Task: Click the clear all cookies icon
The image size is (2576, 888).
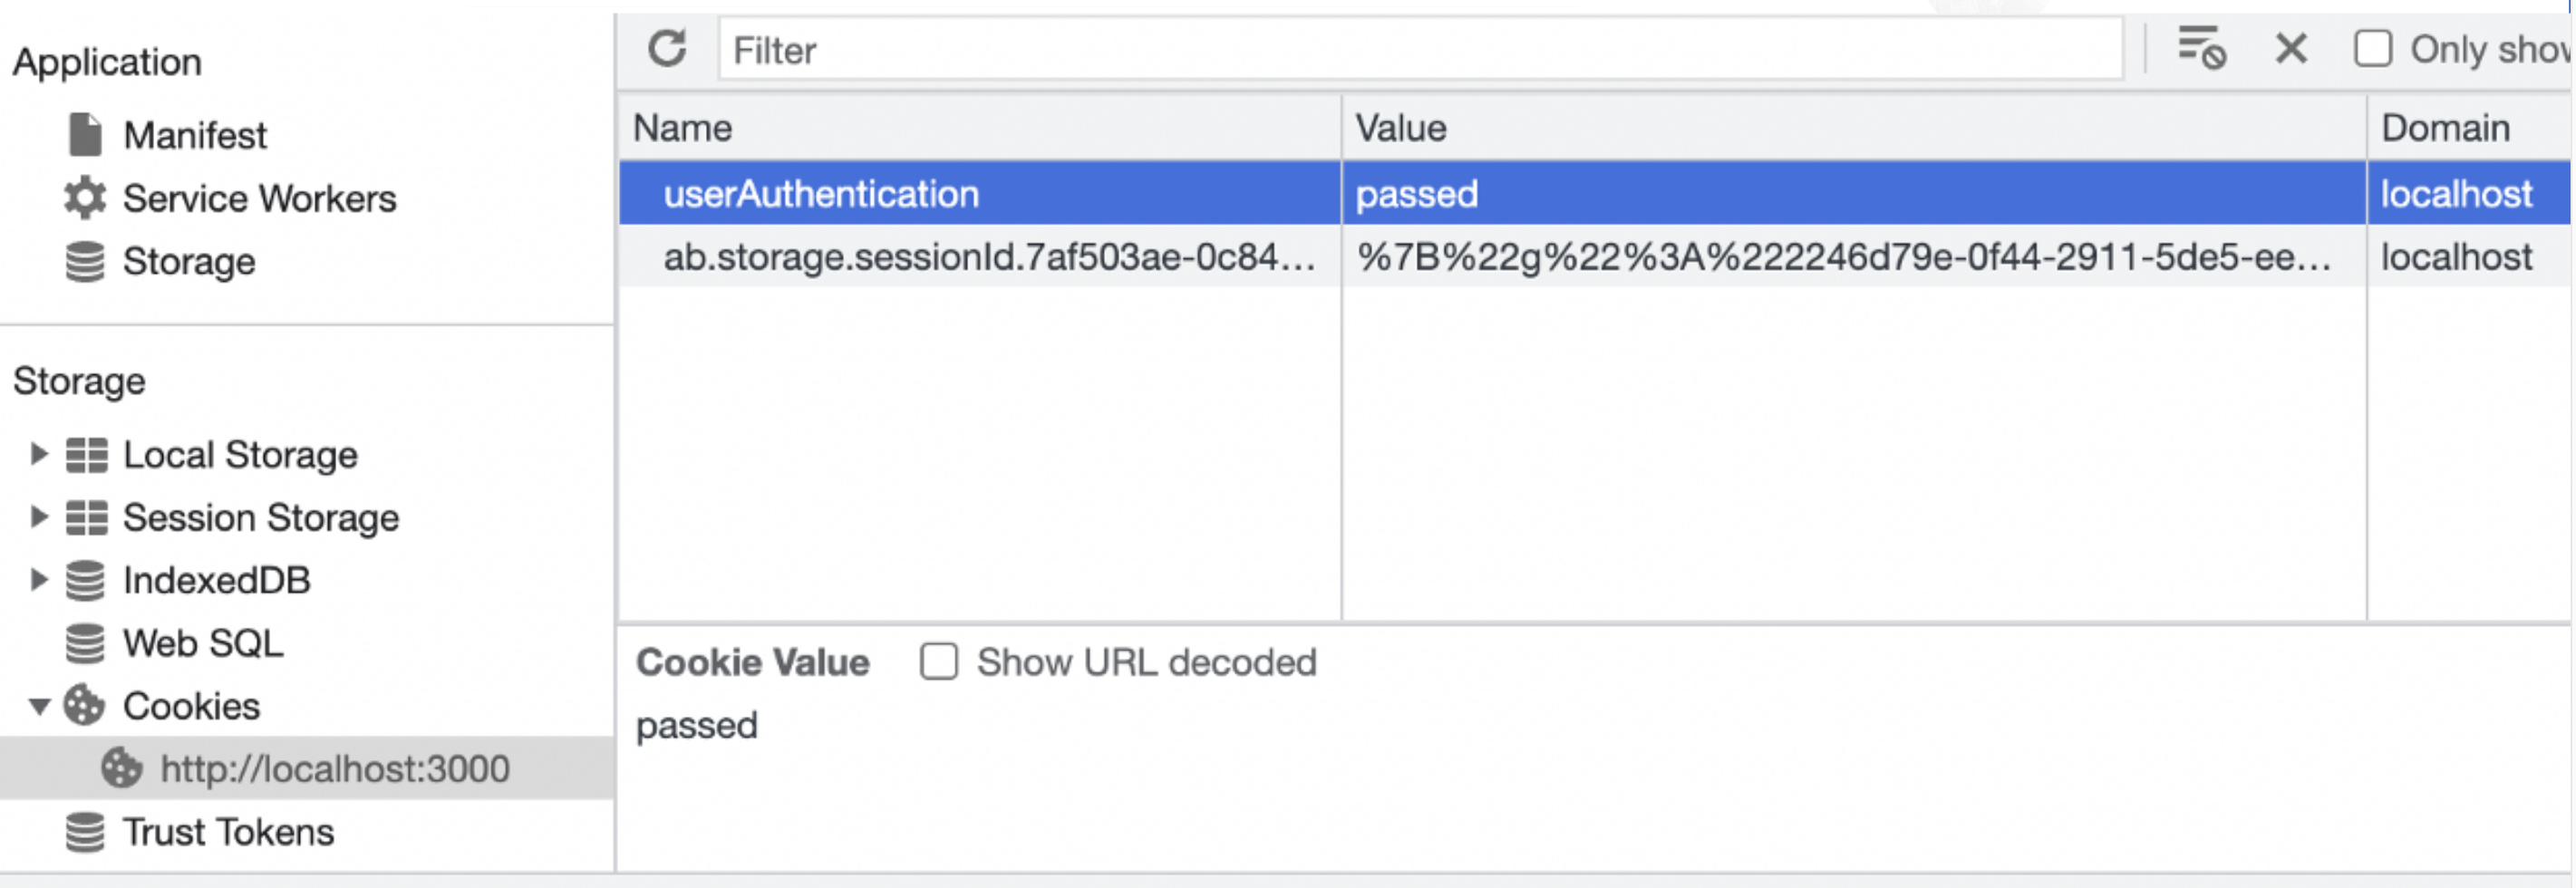Action: pyautogui.click(x=2201, y=49)
